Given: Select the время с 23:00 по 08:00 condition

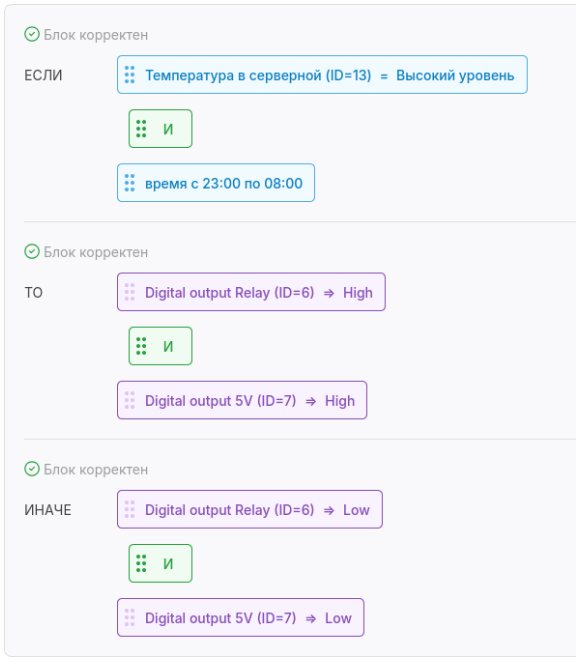Looking at the screenshot, I should (216, 183).
